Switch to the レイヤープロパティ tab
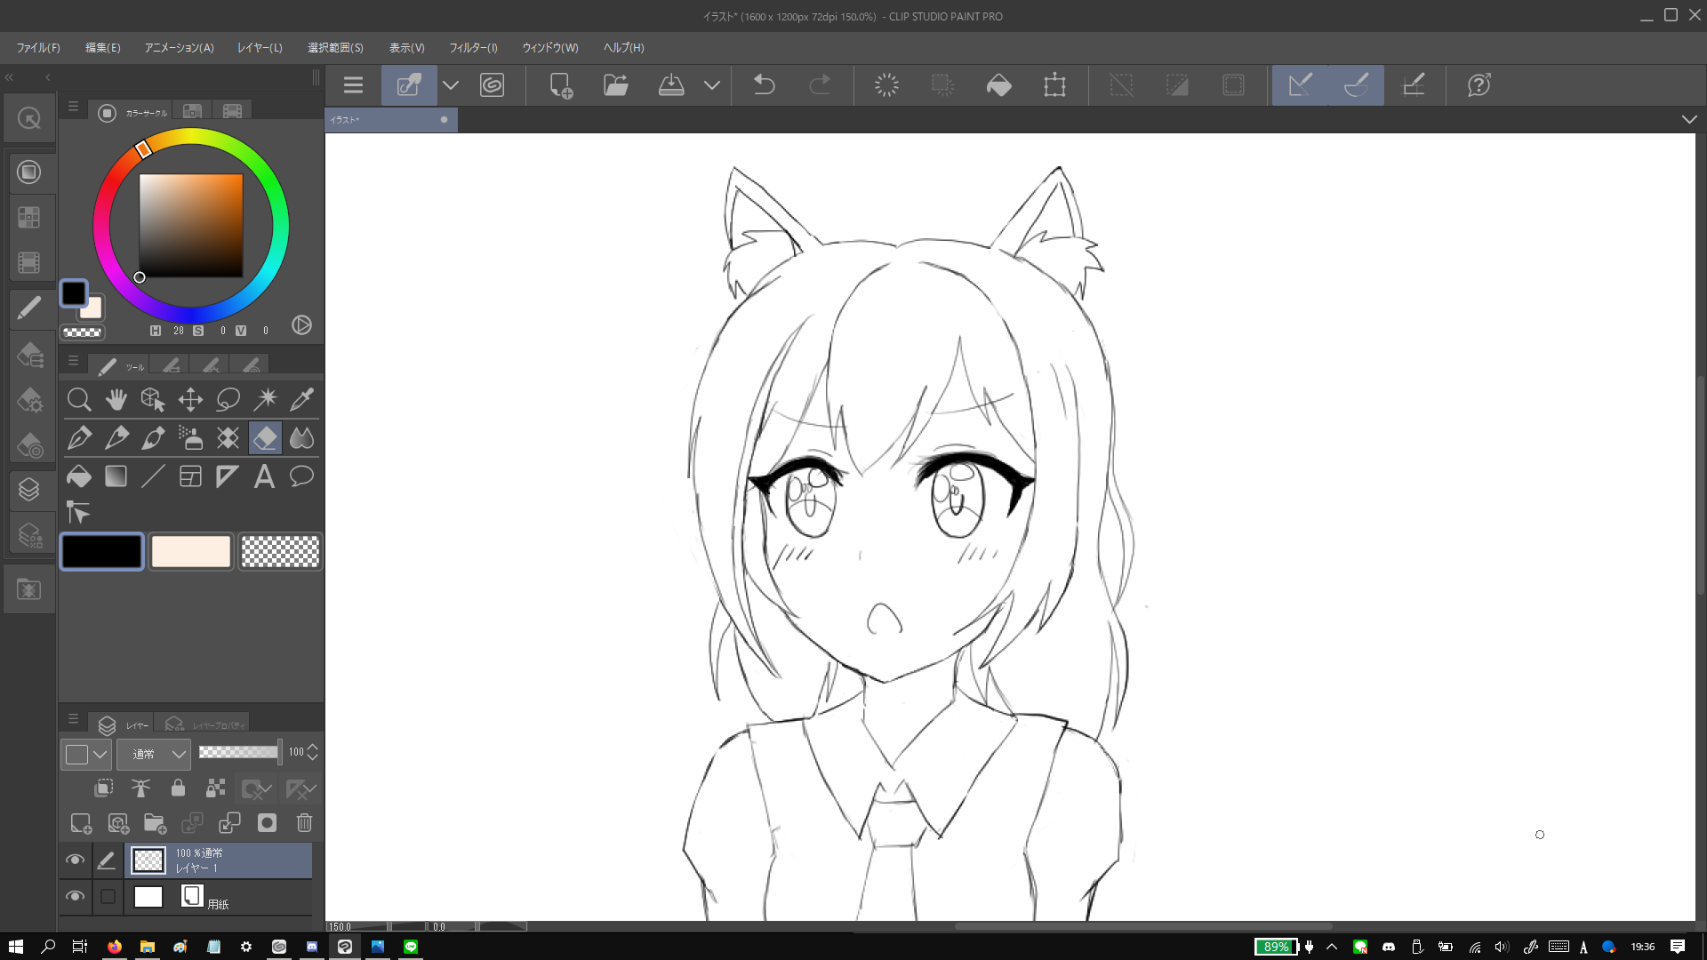The height and width of the screenshot is (960, 1707). 205,724
